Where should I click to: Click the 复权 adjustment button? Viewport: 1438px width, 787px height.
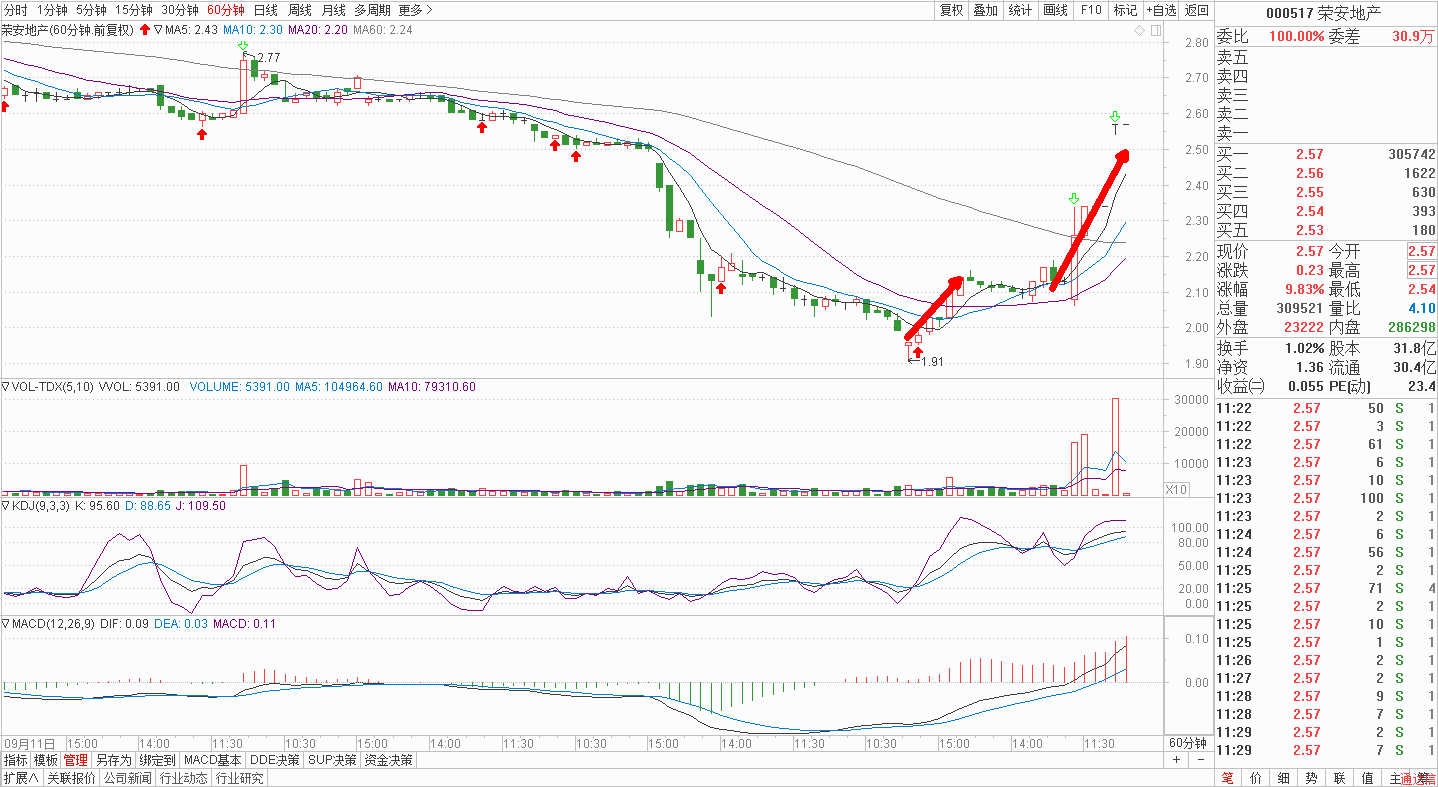(x=951, y=10)
